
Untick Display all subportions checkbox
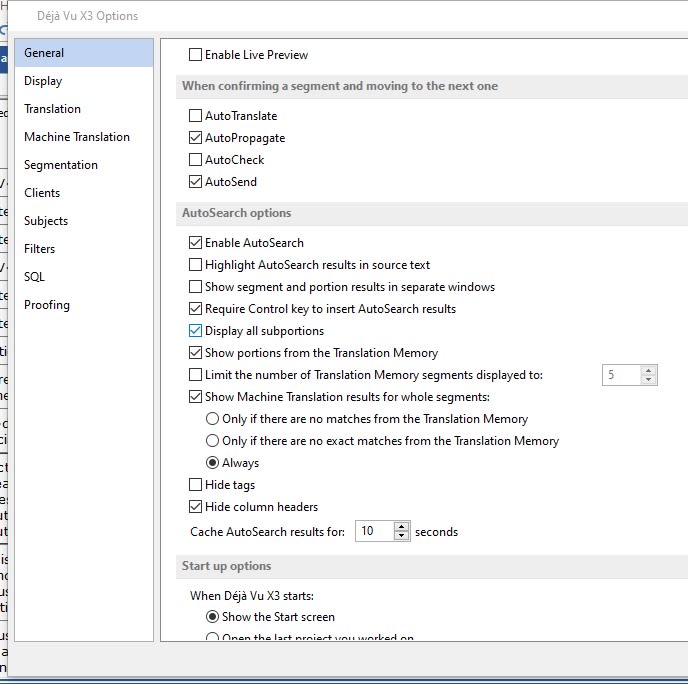pyautogui.click(x=195, y=331)
